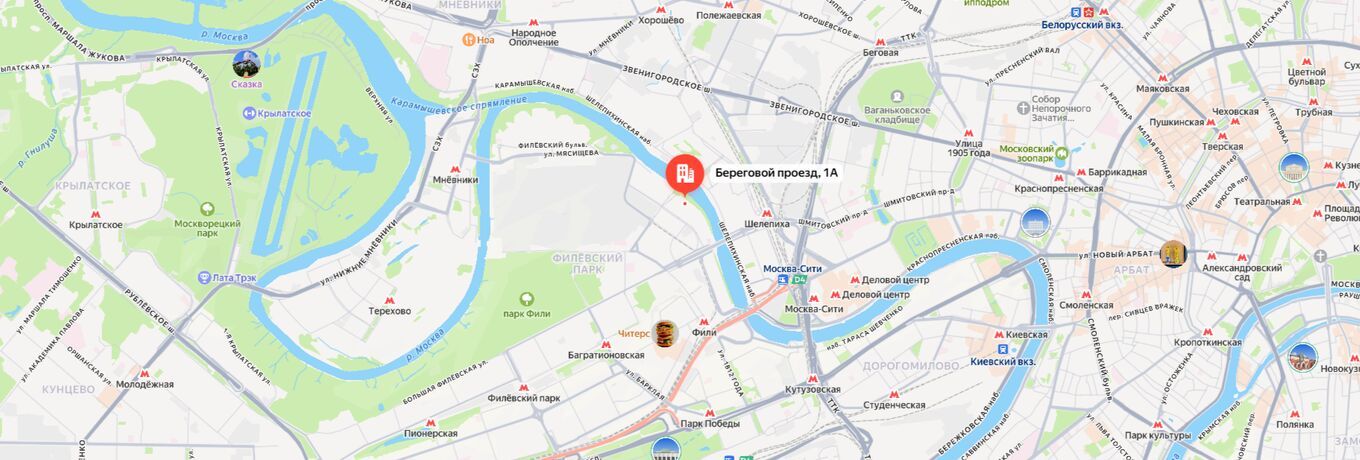Image resolution: width=1360 pixels, height=460 pixels.
Task: Select the Читерс burger place icon
Action: point(665,334)
